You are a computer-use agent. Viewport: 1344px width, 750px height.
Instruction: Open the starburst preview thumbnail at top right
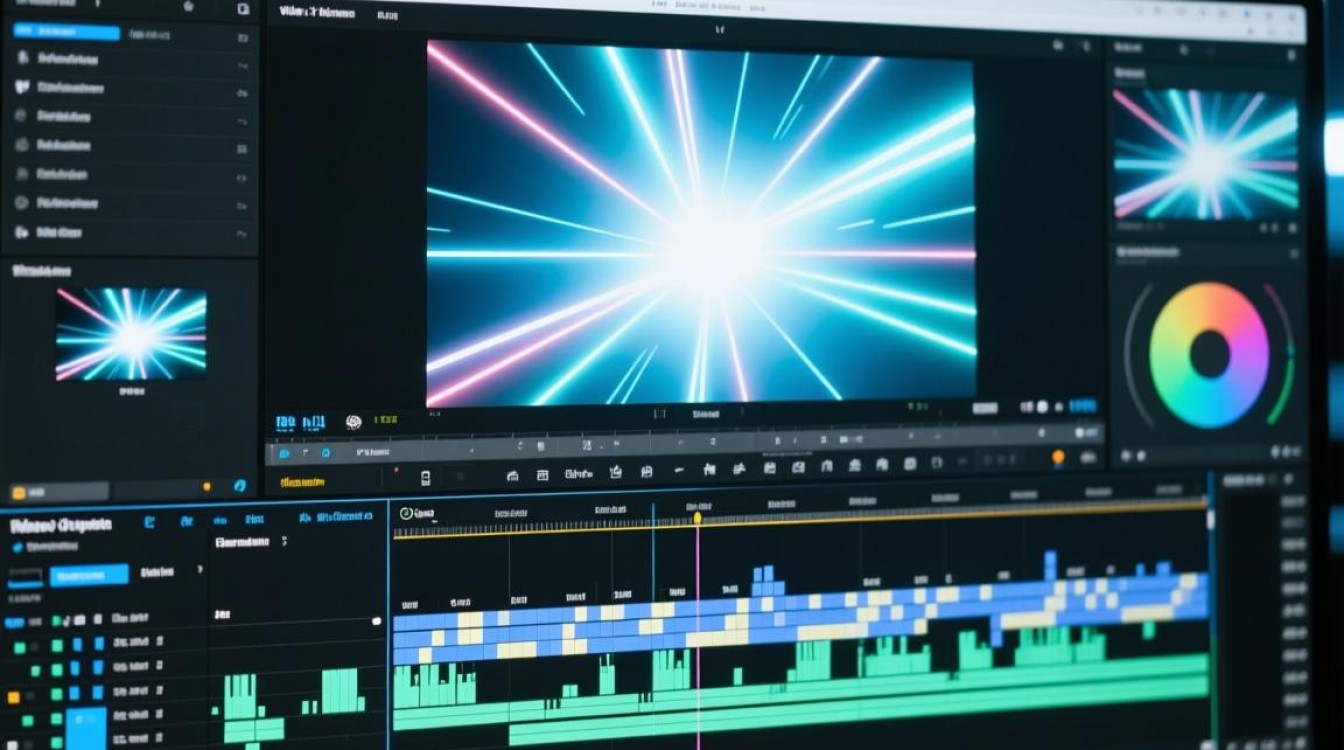pos(1204,154)
